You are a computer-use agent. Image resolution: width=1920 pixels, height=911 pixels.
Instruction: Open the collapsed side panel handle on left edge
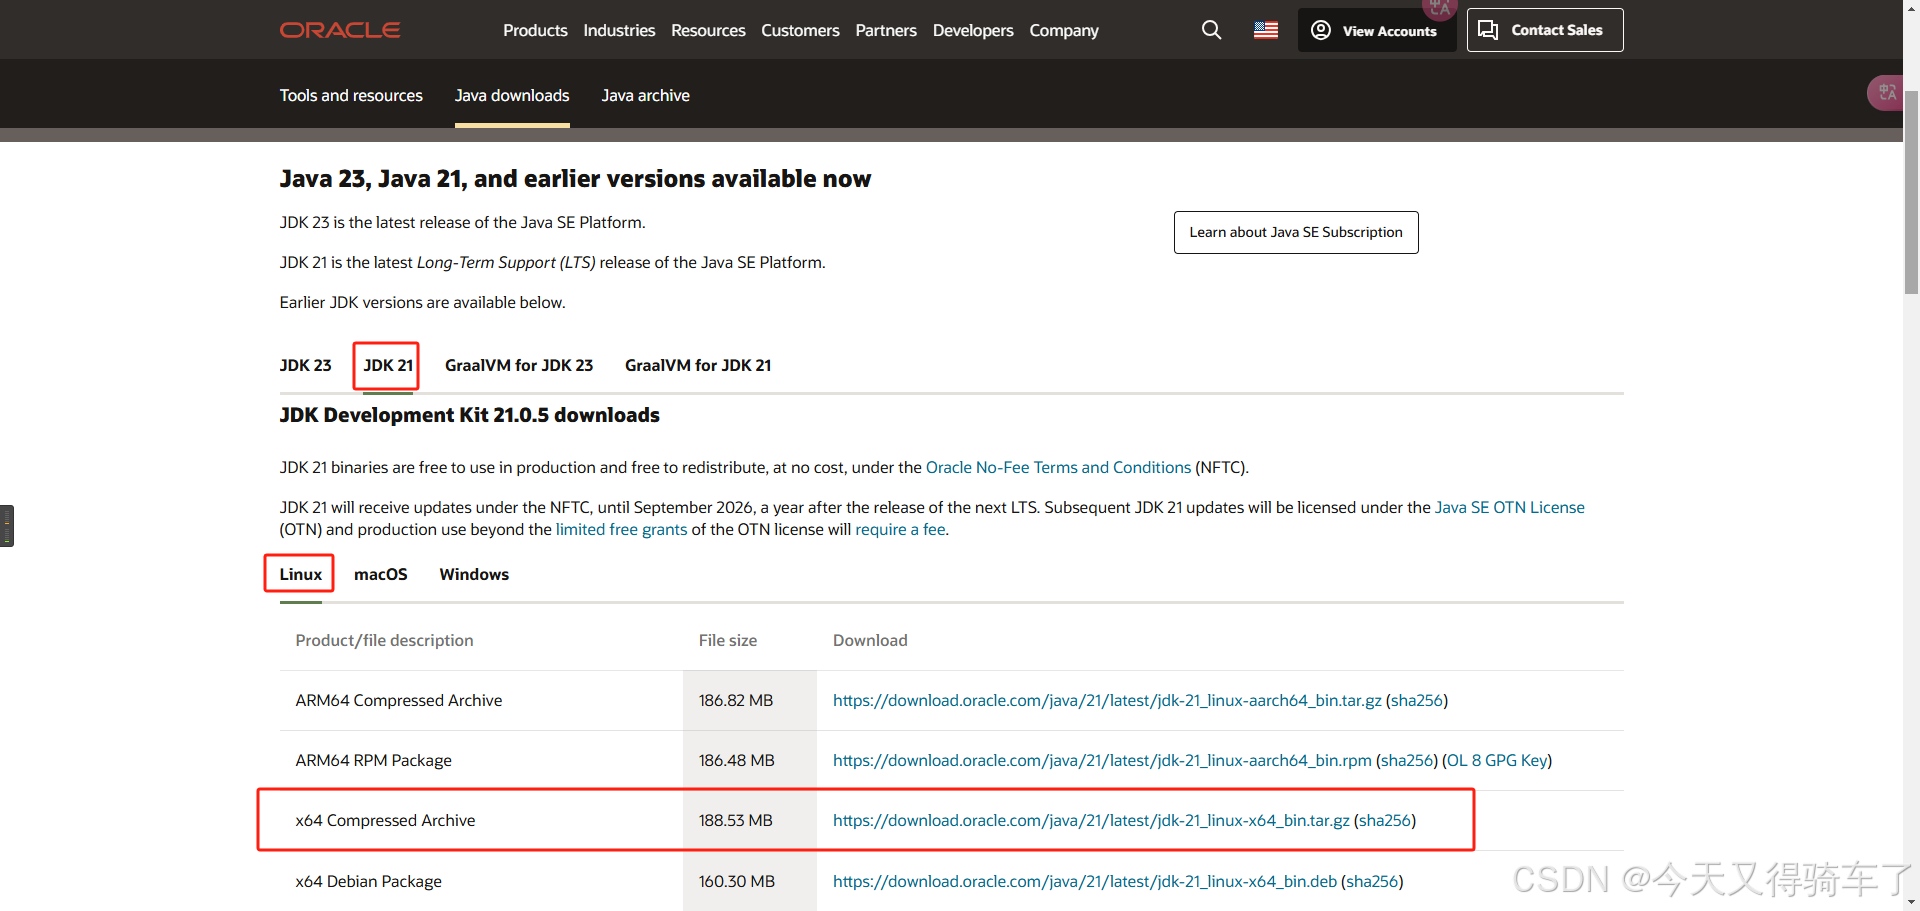pyautogui.click(x=8, y=525)
